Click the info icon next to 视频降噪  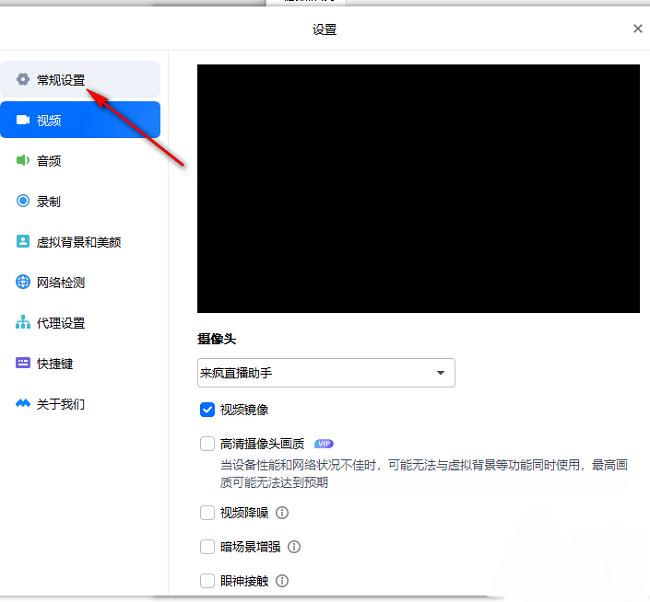tap(282, 513)
